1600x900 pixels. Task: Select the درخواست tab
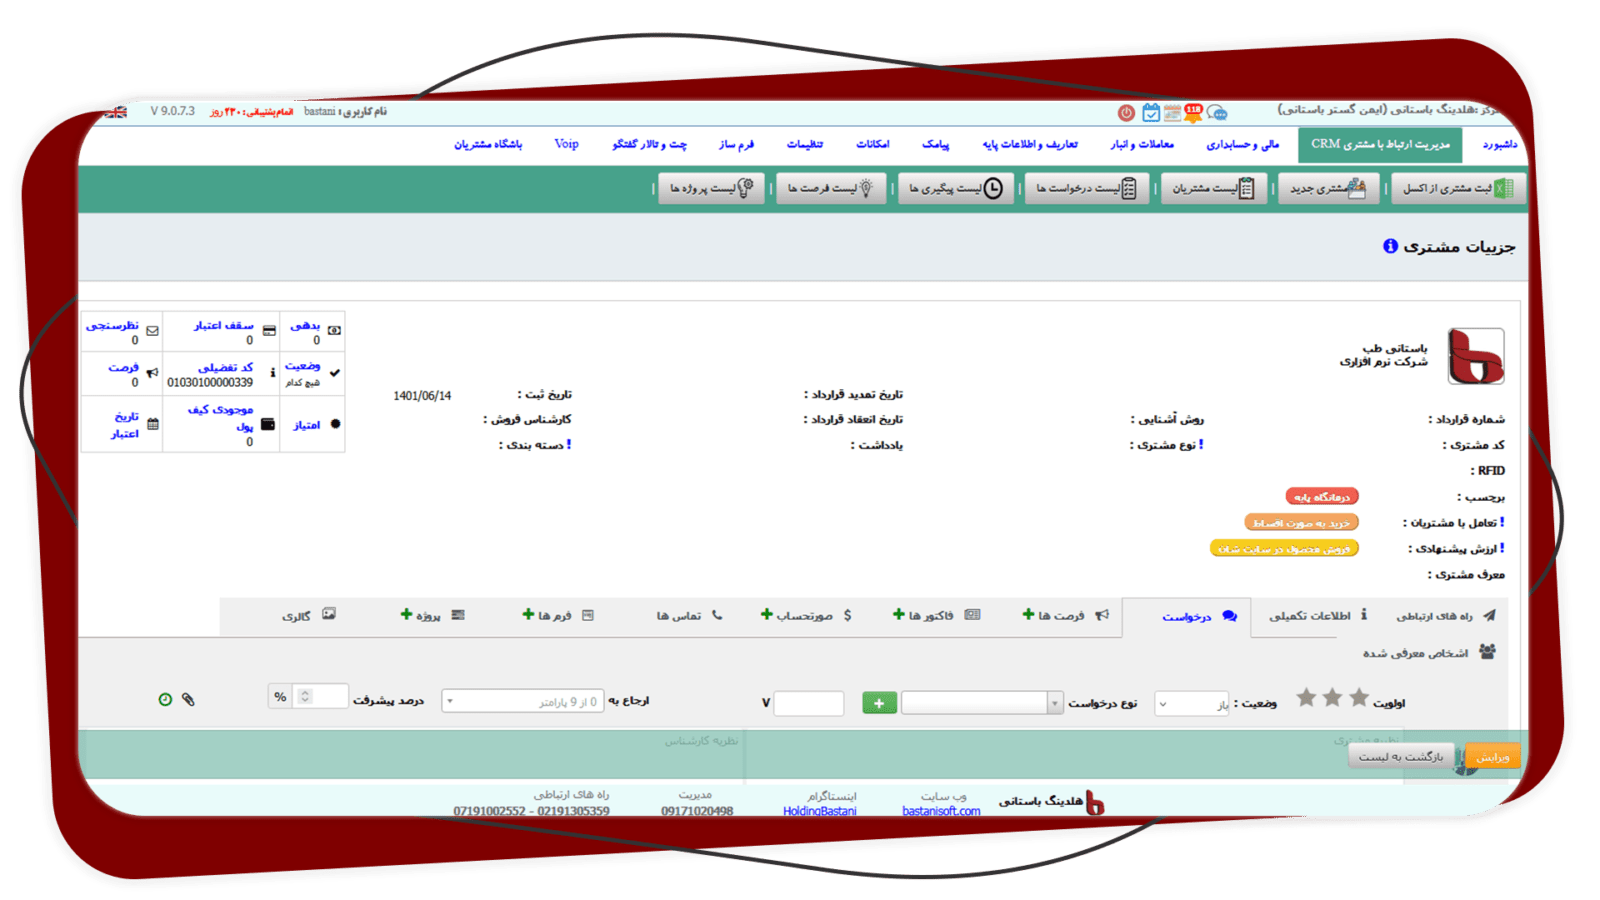coord(1188,617)
